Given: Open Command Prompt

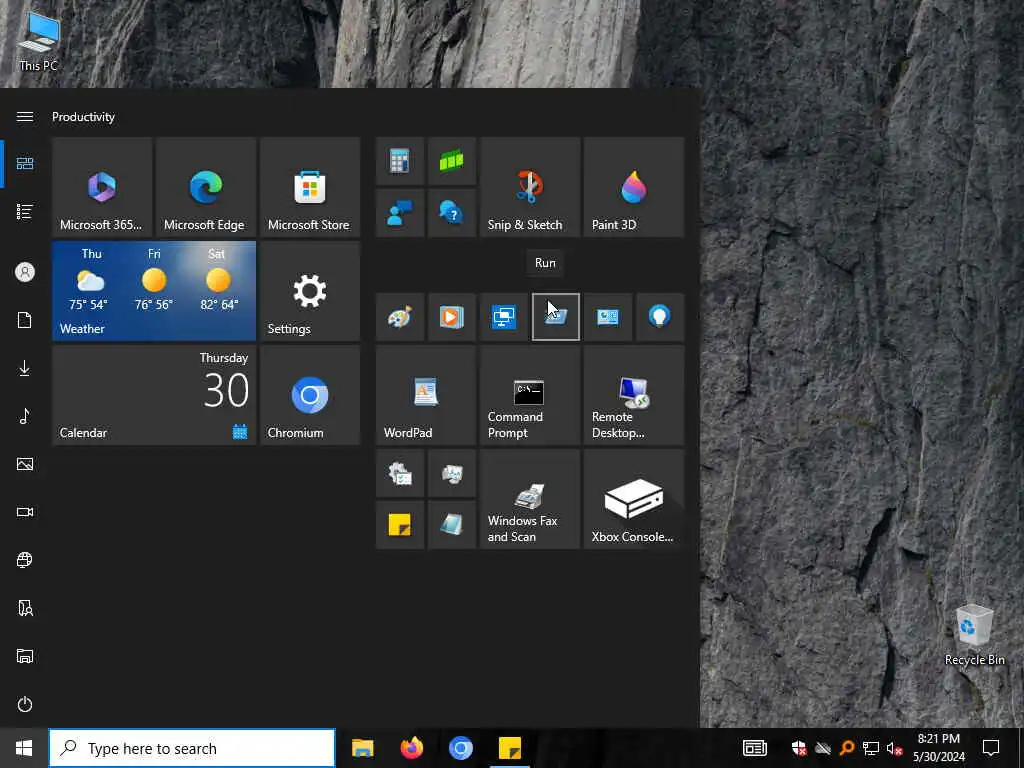Looking at the screenshot, I should [x=530, y=395].
